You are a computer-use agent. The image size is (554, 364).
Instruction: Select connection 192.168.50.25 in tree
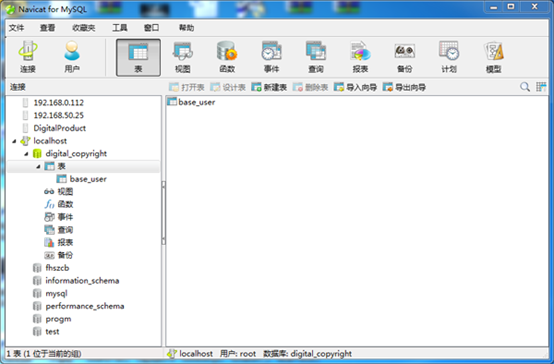59,116
